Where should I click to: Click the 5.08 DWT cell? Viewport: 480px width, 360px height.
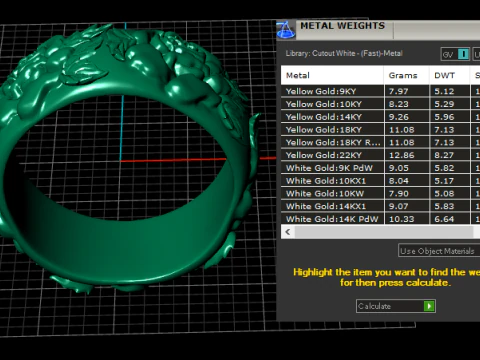coord(449,194)
